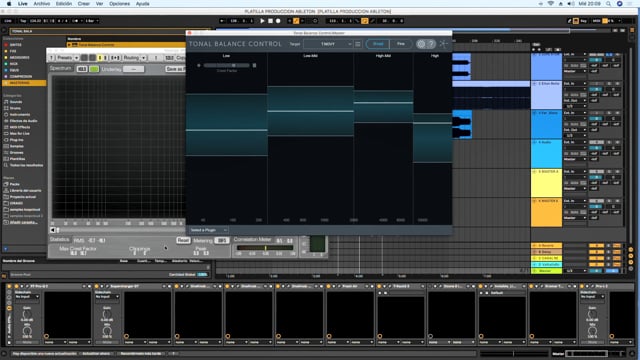Image resolution: width=640 pixels, height=360 pixels.
Task: Expand the Tonal Balance Control browser result
Action: [x=69, y=45]
